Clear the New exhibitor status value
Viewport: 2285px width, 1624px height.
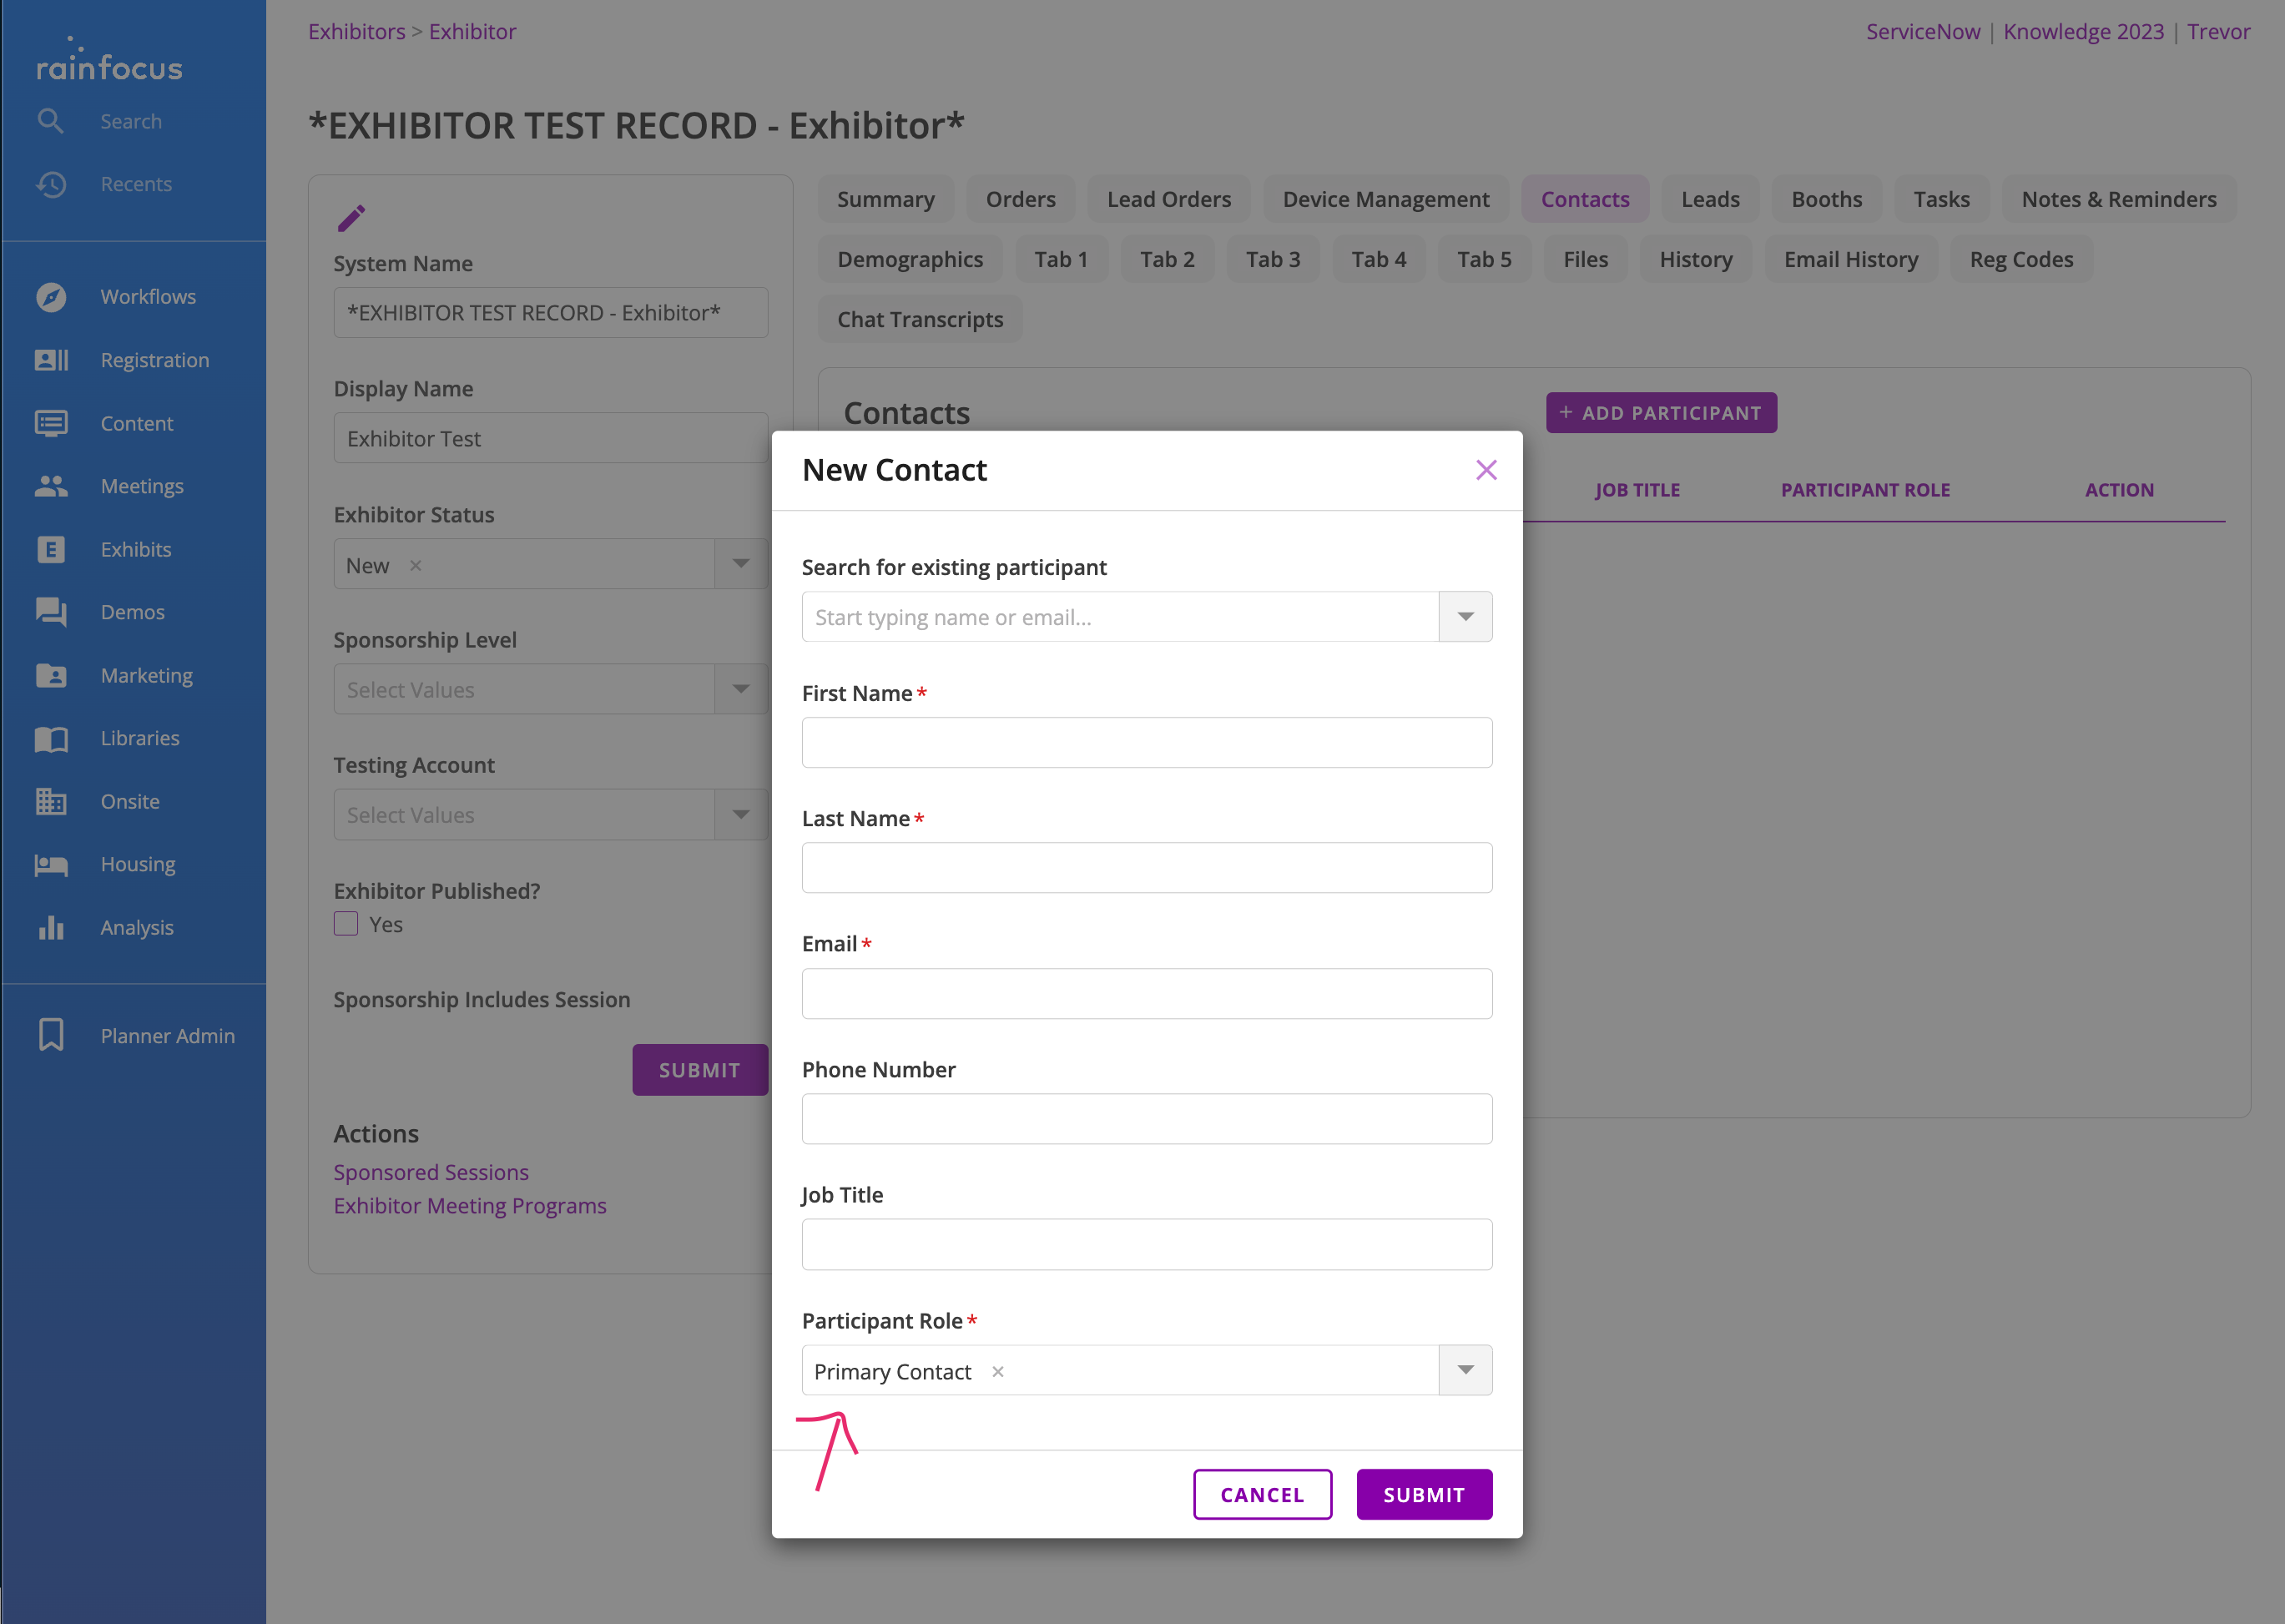click(x=416, y=566)
